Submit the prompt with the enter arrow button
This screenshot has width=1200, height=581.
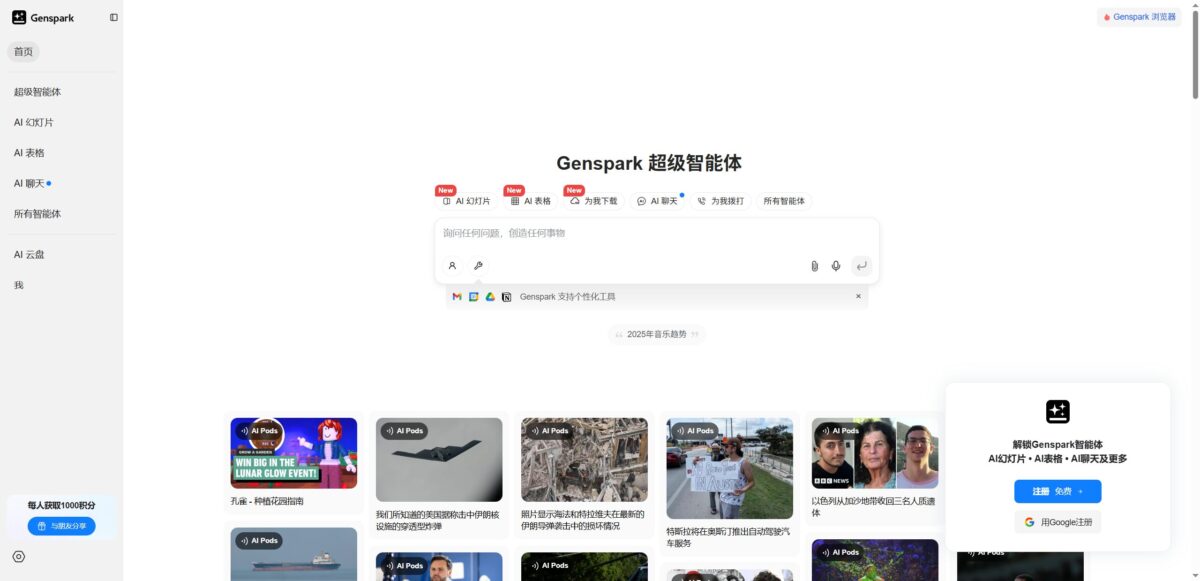pos(861,266)
